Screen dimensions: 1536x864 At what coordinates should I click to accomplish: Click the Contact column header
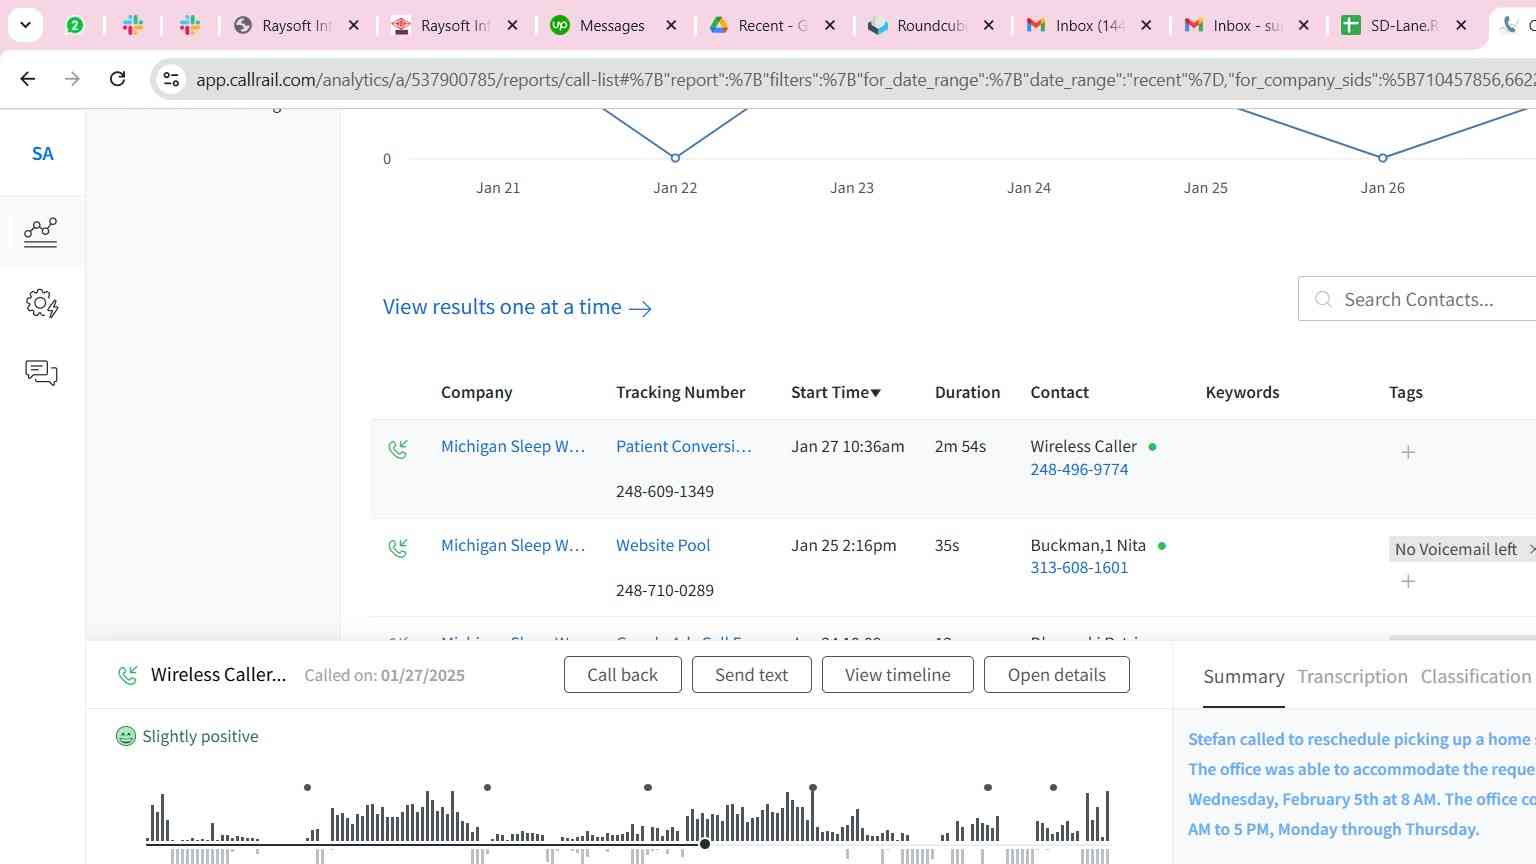point(1059,392)
